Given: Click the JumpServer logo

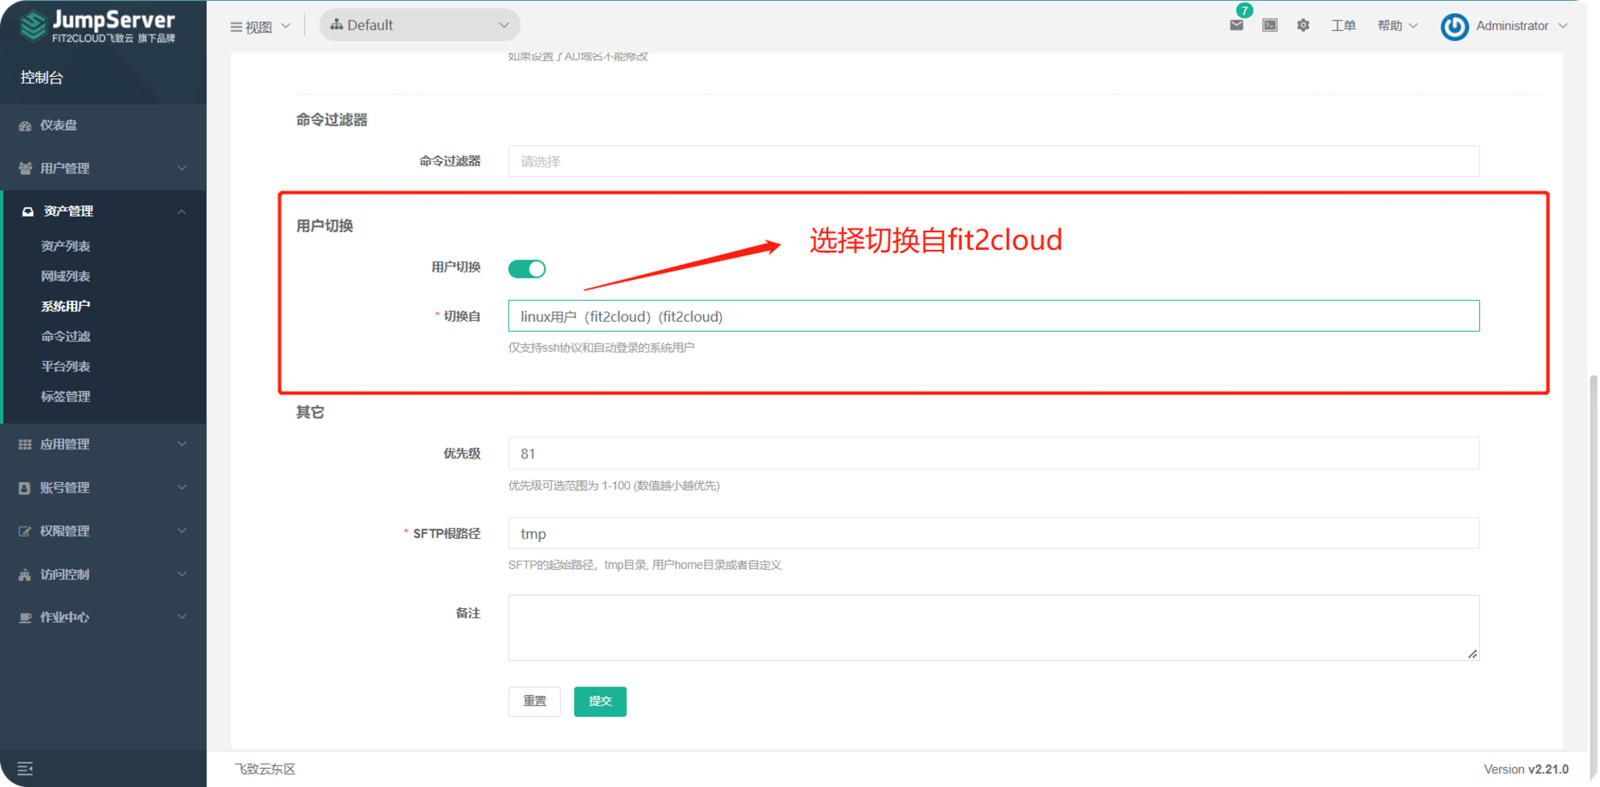Looking at the screenshot, I should pyautogui.click(x=97, y=26).
